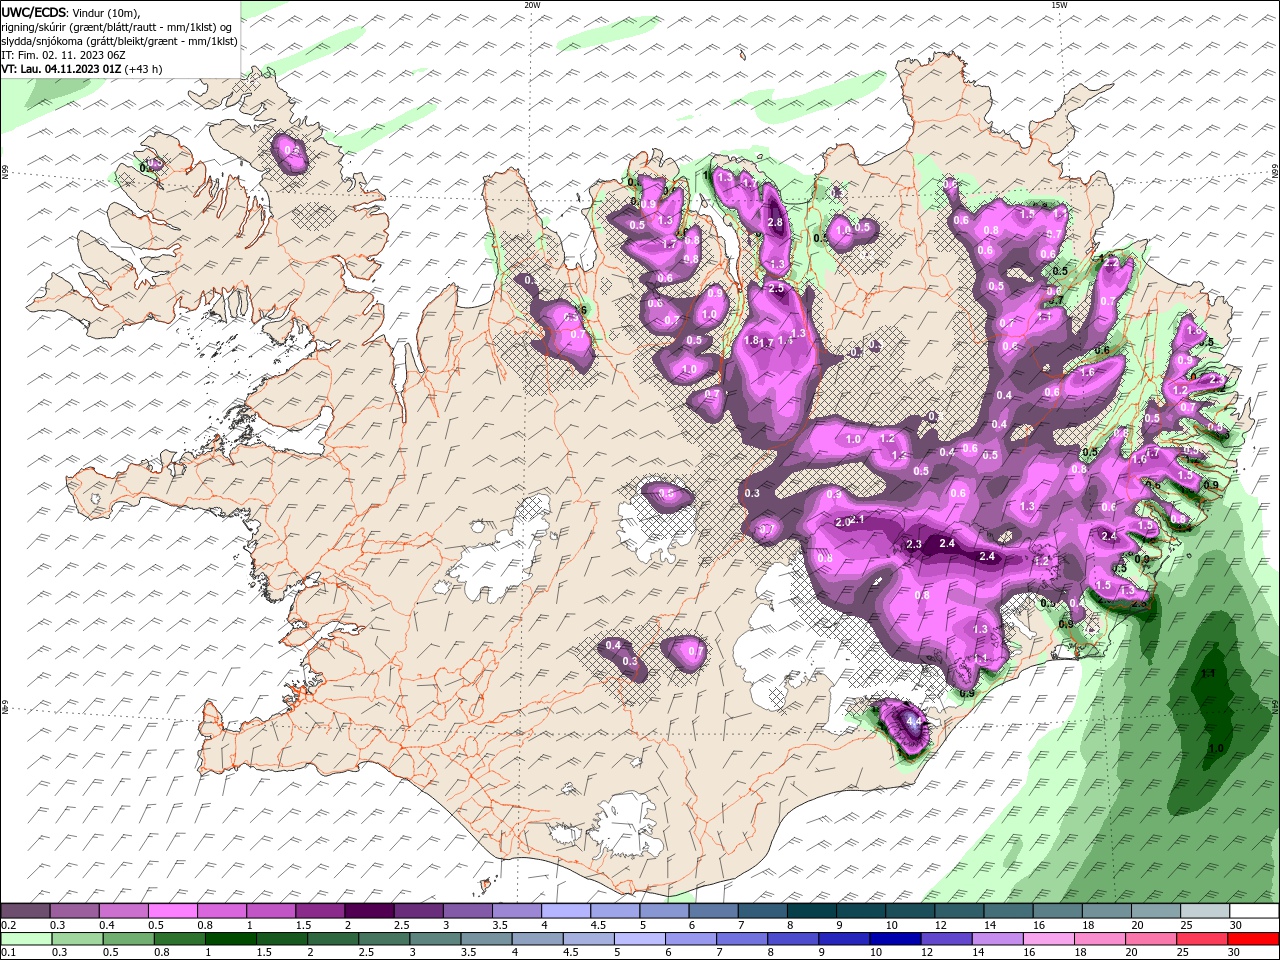Click the 'rigning/skúrir (grænt/blátt/rautt - mm/1klst) og' line
This screenshot has height=960, width=1280.
118,27
